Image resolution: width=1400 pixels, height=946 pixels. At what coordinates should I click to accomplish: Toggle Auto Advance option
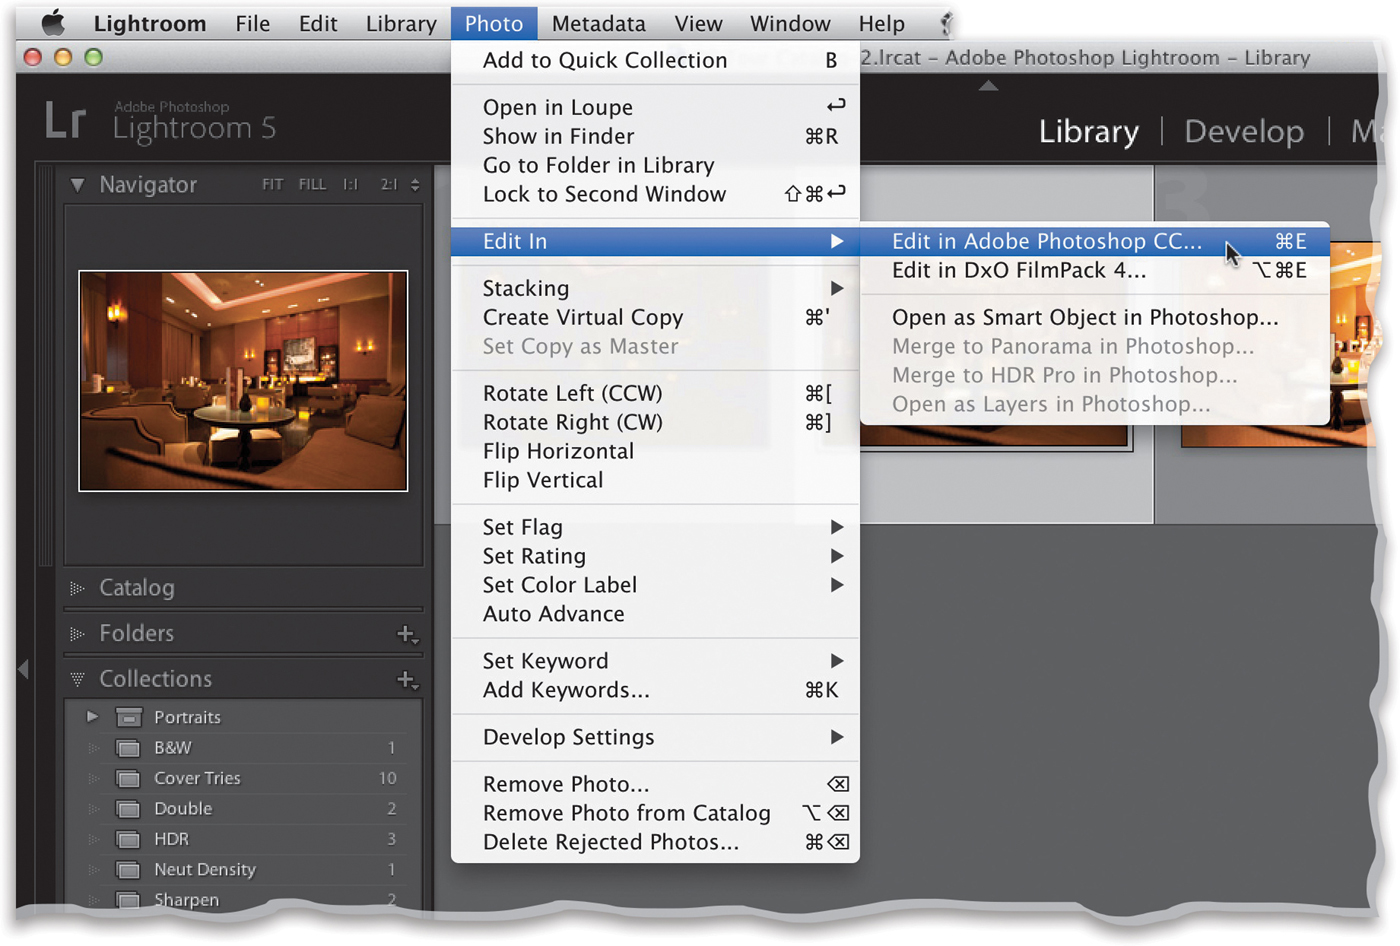click(x=655, y=614)
